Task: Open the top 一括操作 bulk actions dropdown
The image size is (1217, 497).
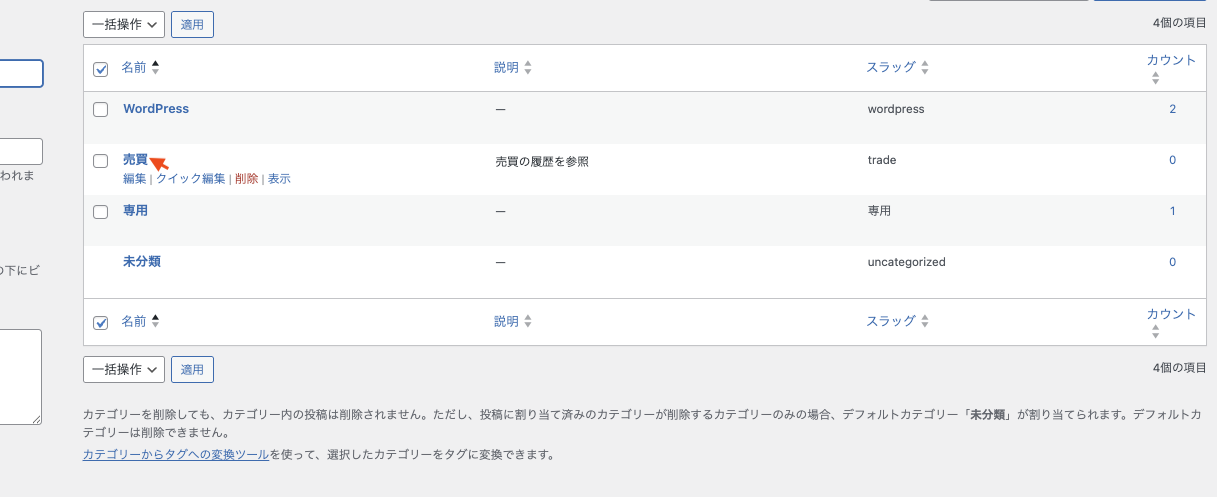Action: [123, 25]
